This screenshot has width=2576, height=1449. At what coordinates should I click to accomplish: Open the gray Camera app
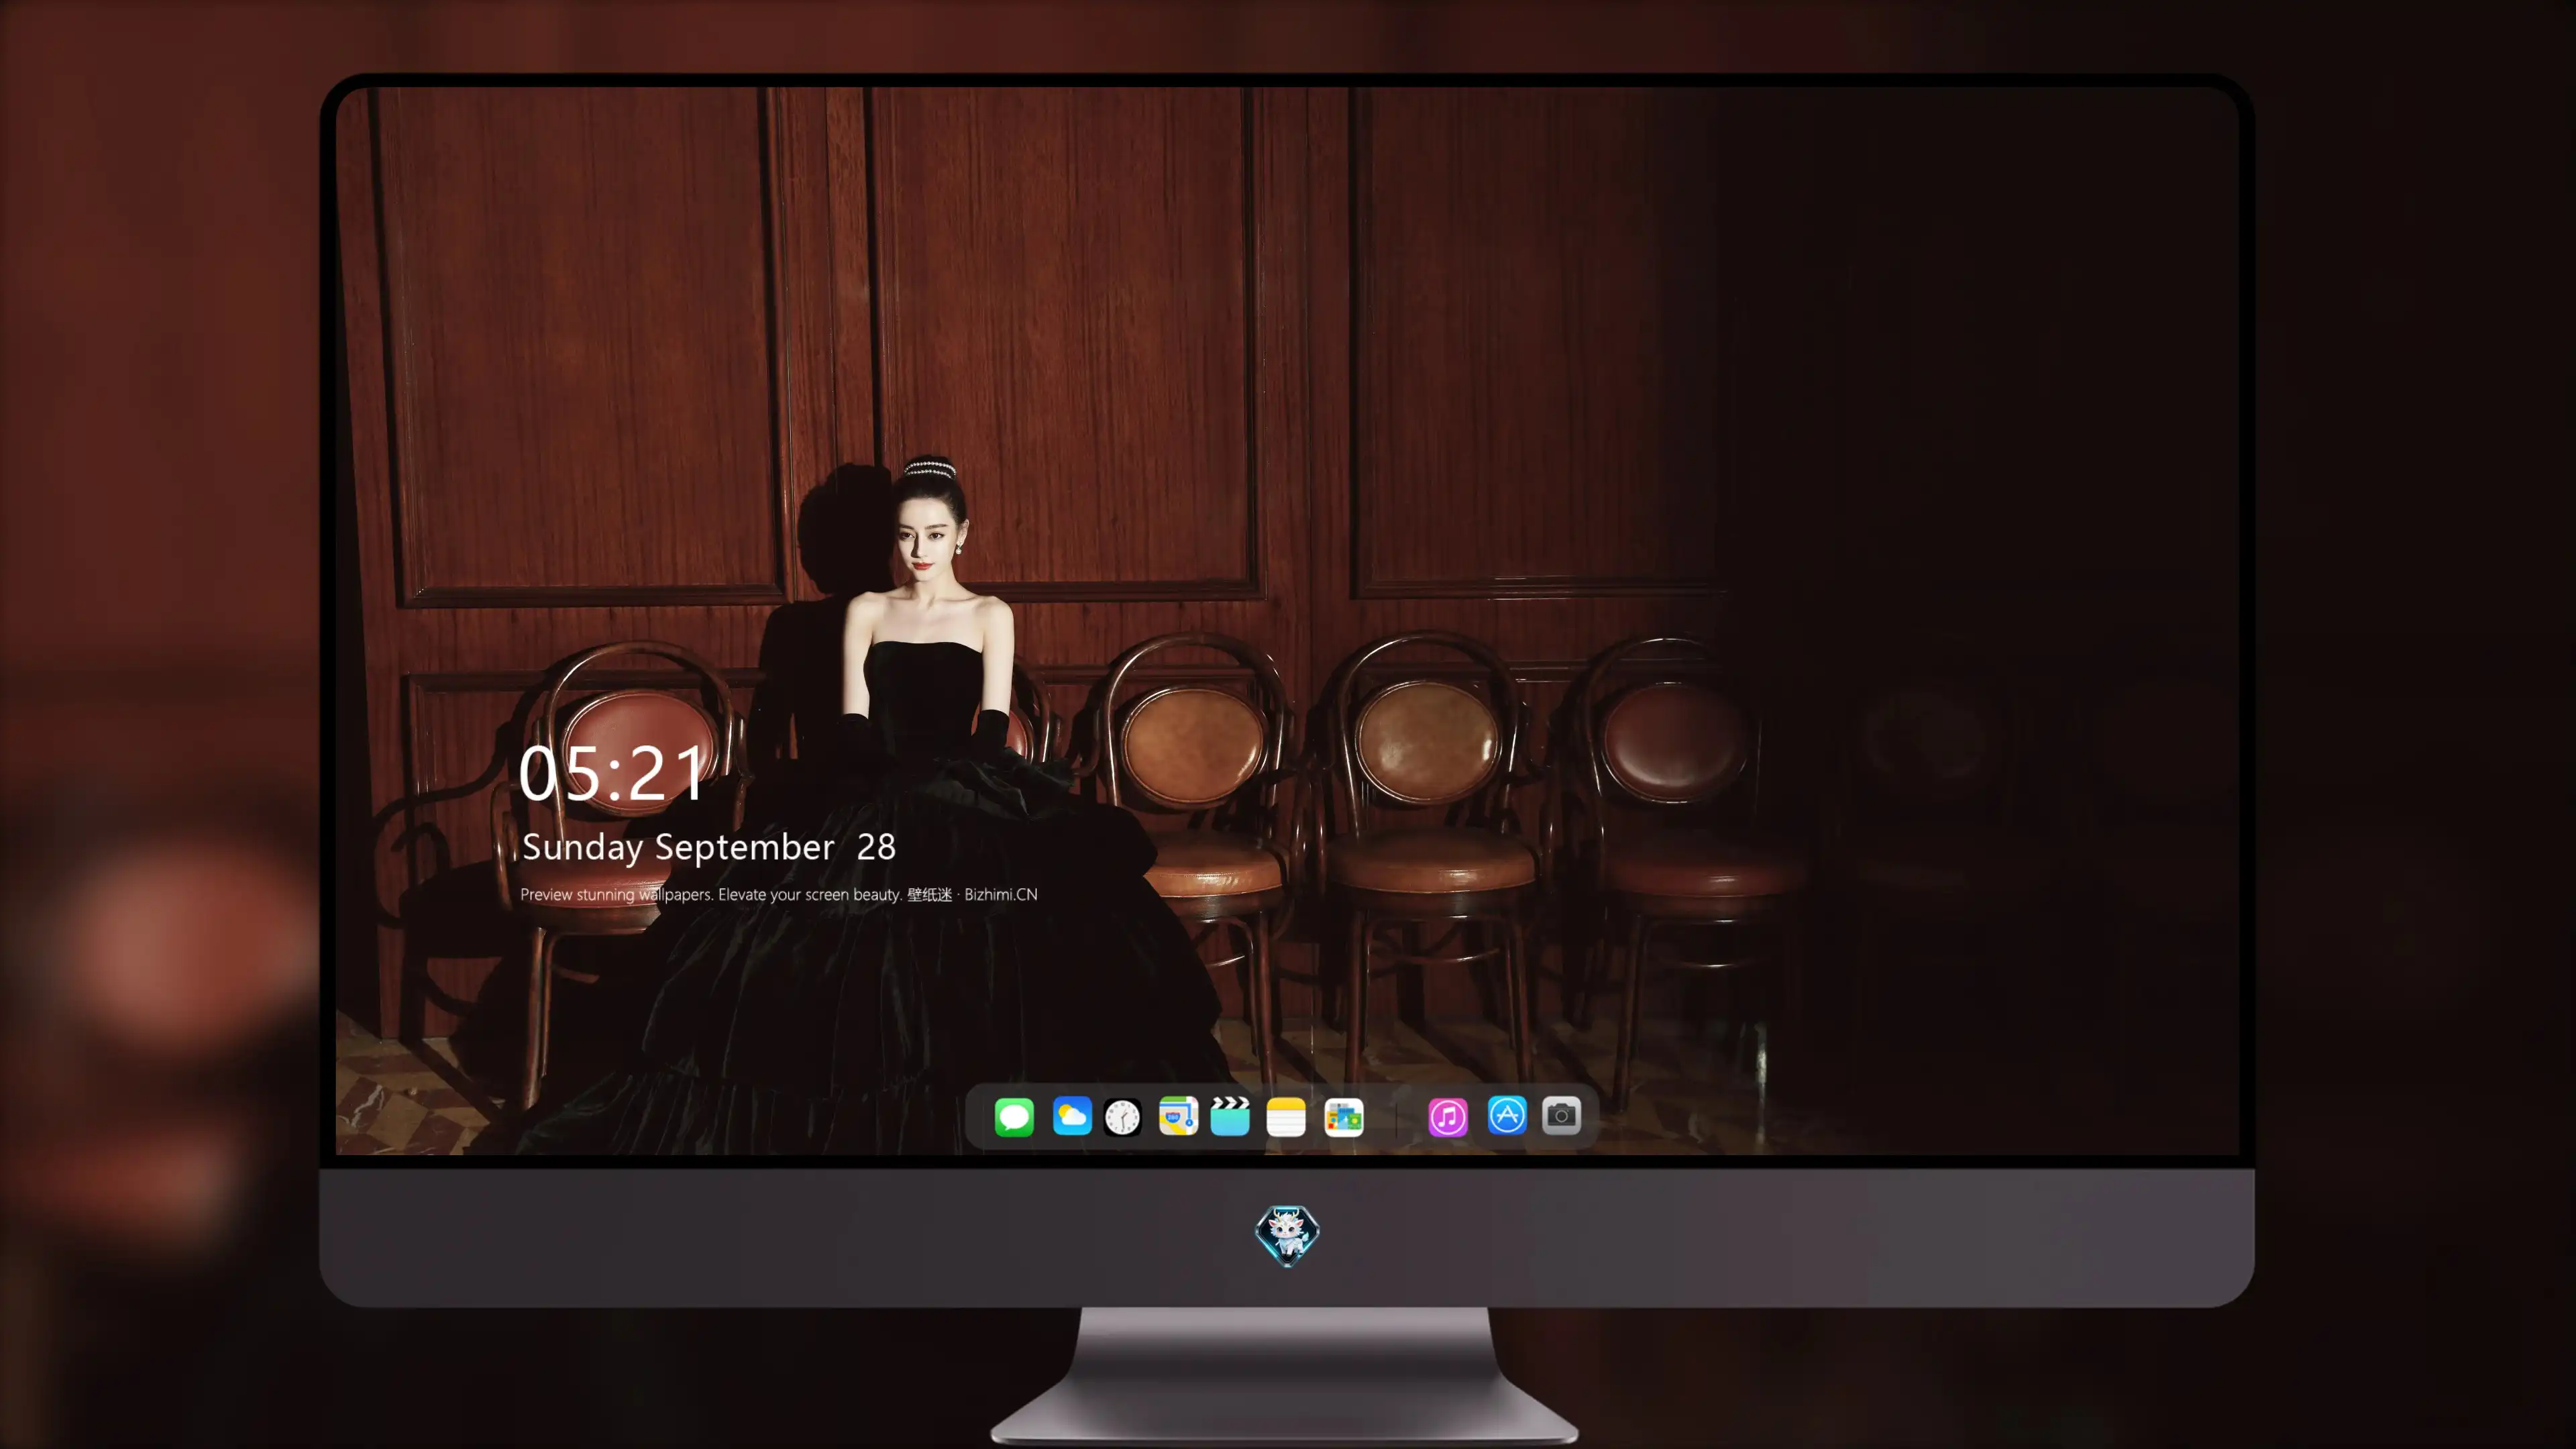[1561, 1115]
